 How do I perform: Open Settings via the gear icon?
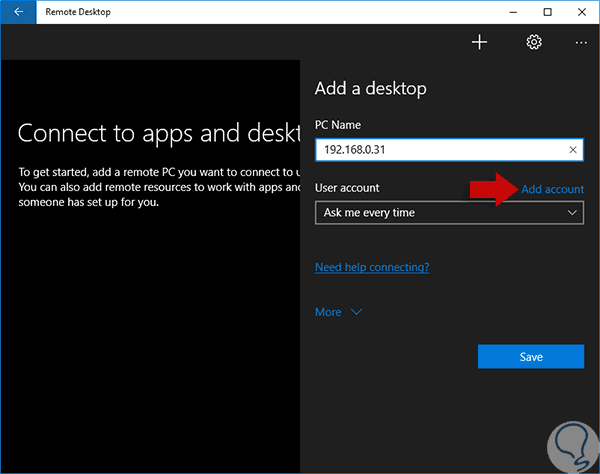click(x=534, y=42)
